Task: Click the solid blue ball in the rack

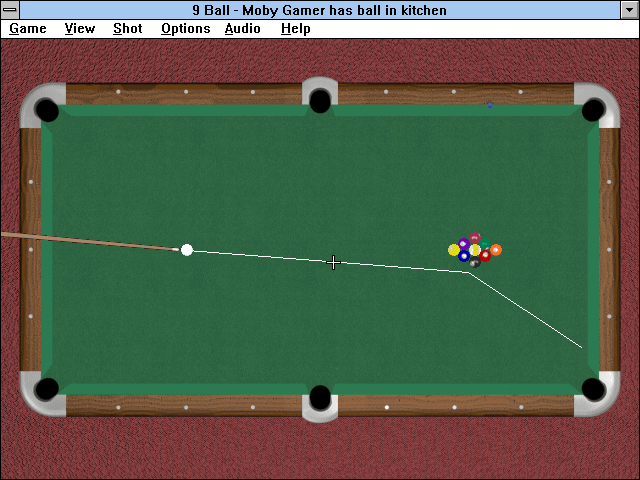Action: [x=464, y=256]
